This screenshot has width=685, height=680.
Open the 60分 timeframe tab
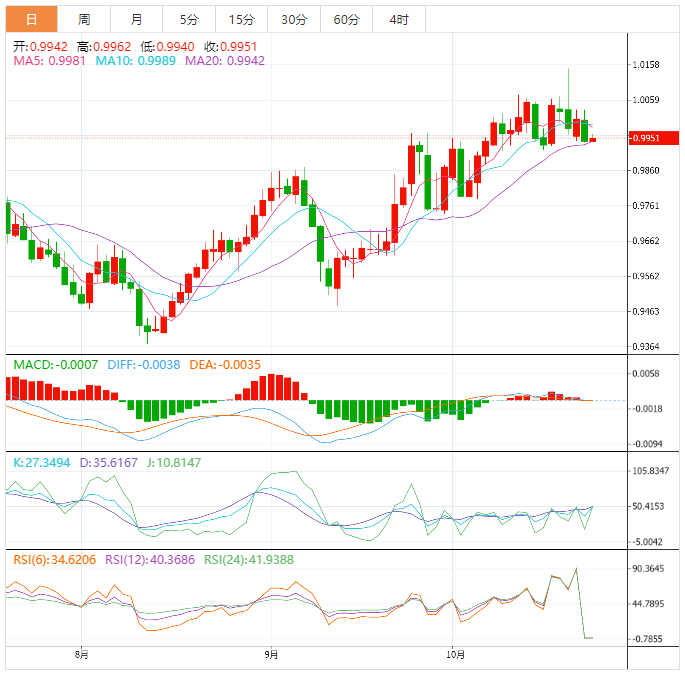(346, 19)
